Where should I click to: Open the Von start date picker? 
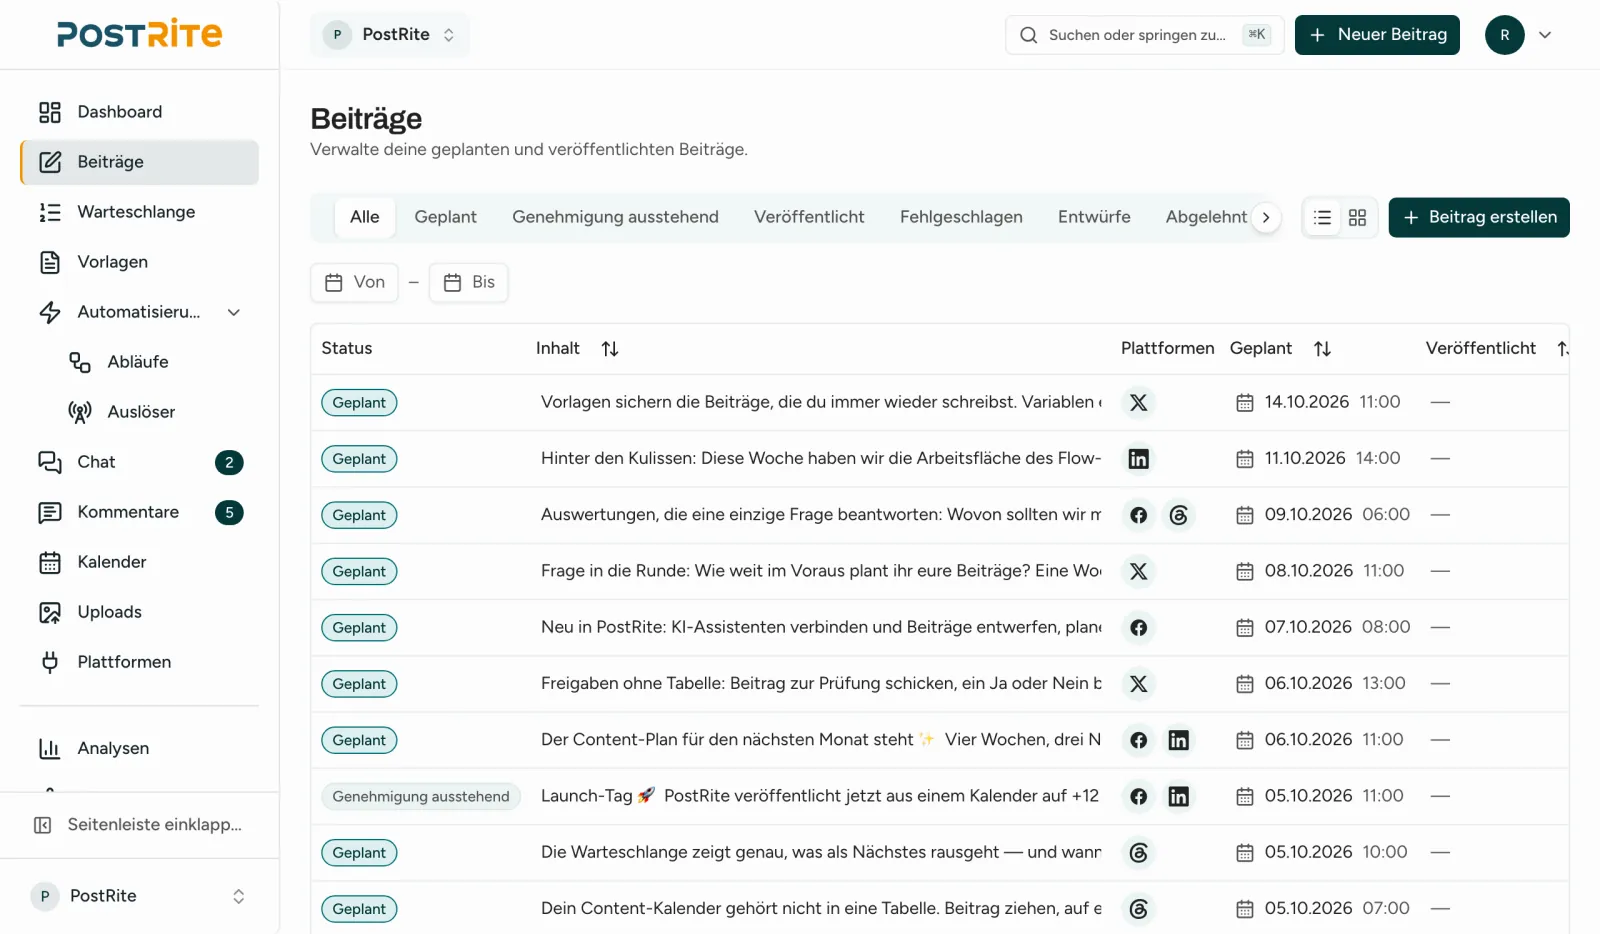point(355,283)
